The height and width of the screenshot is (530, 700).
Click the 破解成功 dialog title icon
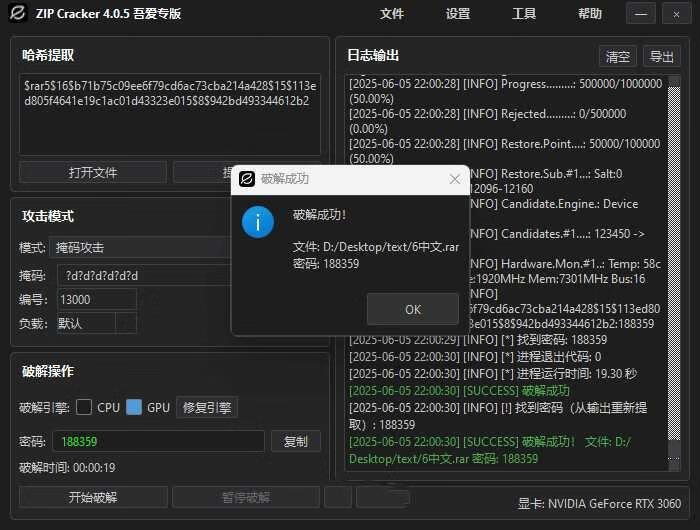246,180
